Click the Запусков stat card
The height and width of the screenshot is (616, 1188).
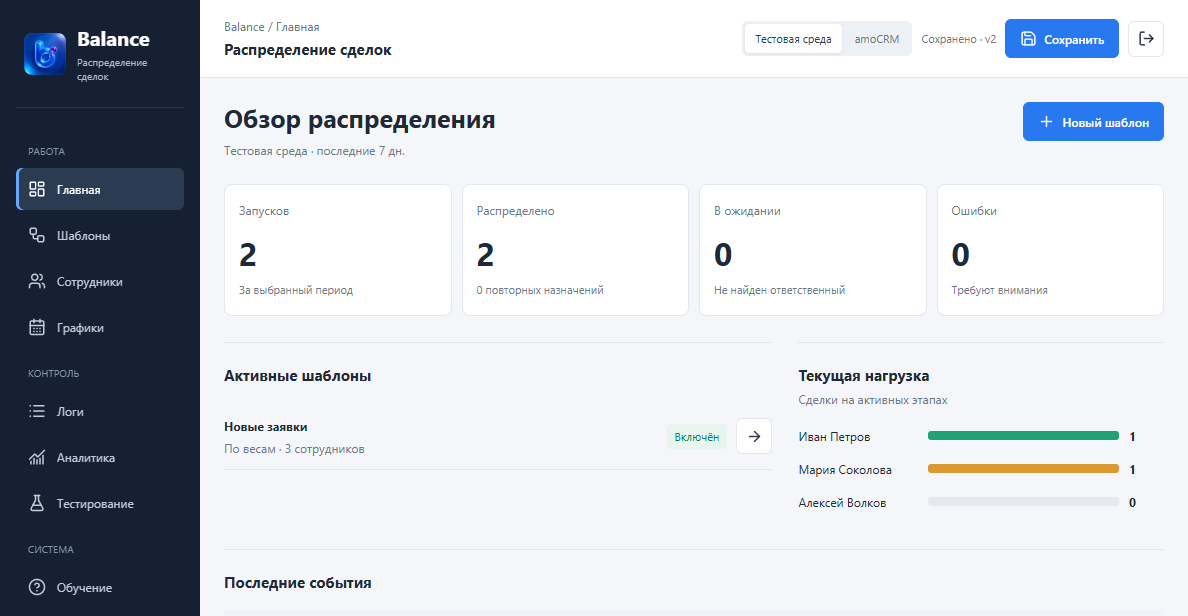(x=338, y=250)
